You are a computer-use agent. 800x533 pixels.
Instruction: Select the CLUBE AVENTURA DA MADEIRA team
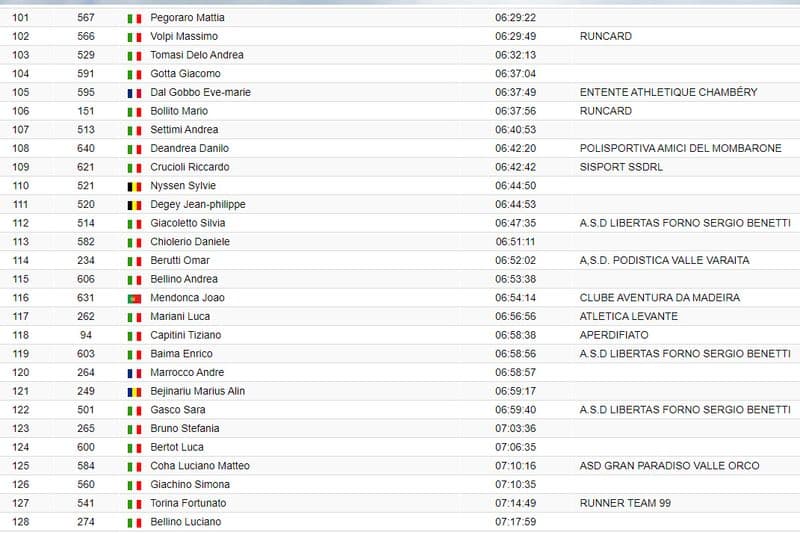click(659, 297)
